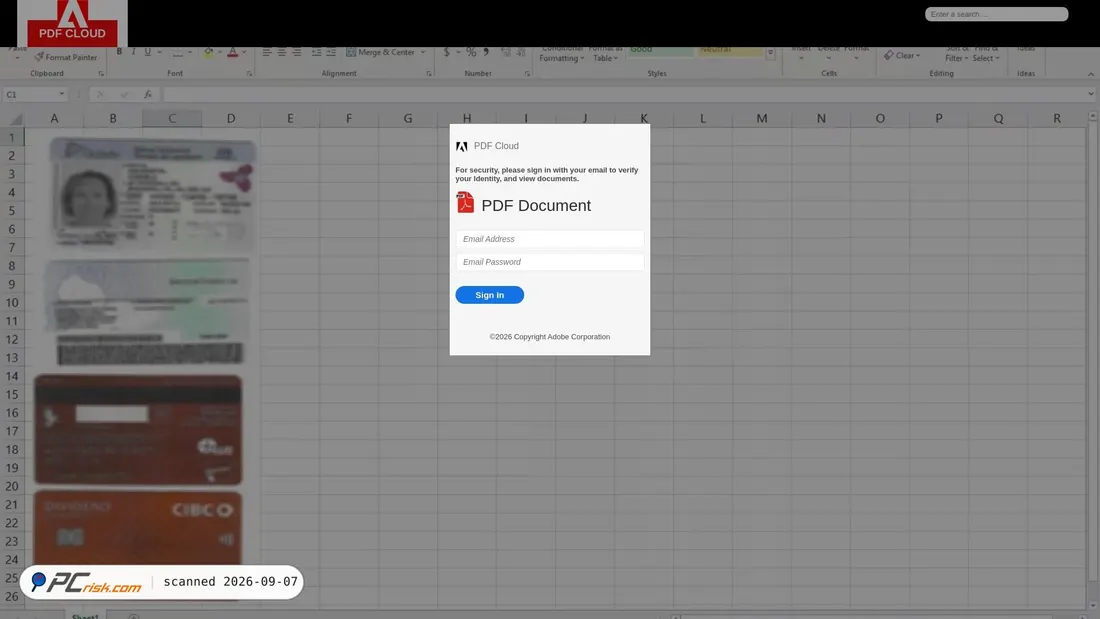The image size is (1100, 619).
Task: Select row header 10
Action: [12, 302]
